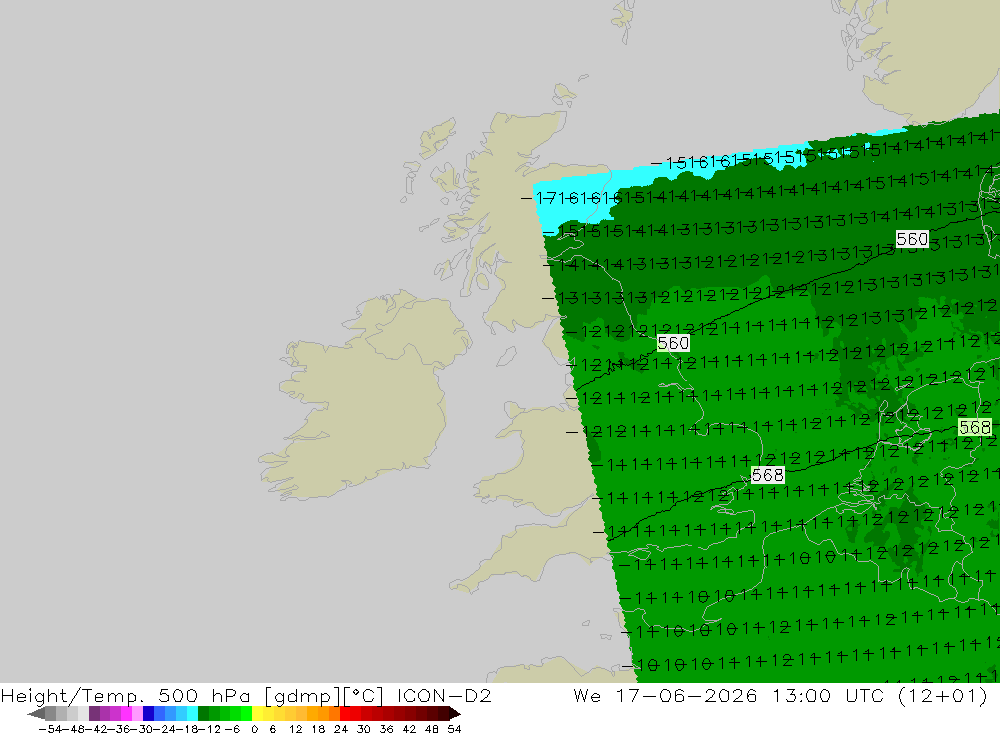1000x733 pixels.
Task: Click the cyan swatch in the color legend
Action: point(192,714)
